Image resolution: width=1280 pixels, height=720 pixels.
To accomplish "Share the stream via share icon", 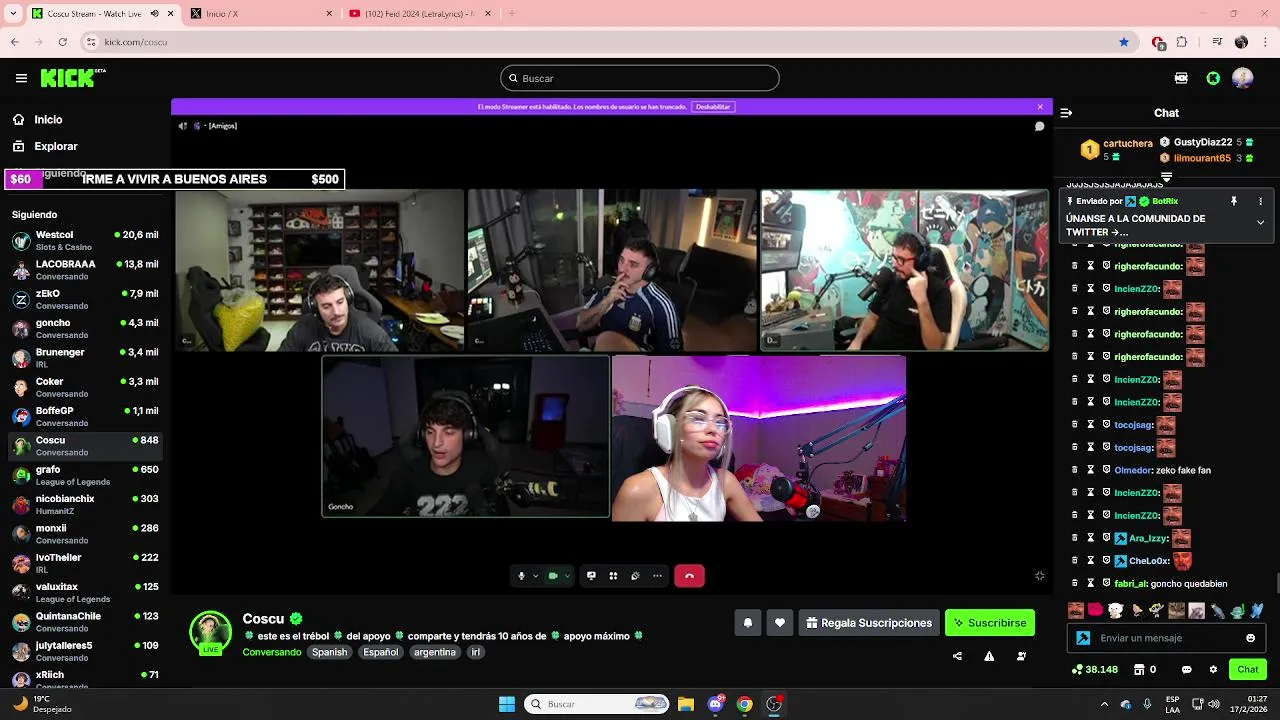I will click(x=957, y=656).
